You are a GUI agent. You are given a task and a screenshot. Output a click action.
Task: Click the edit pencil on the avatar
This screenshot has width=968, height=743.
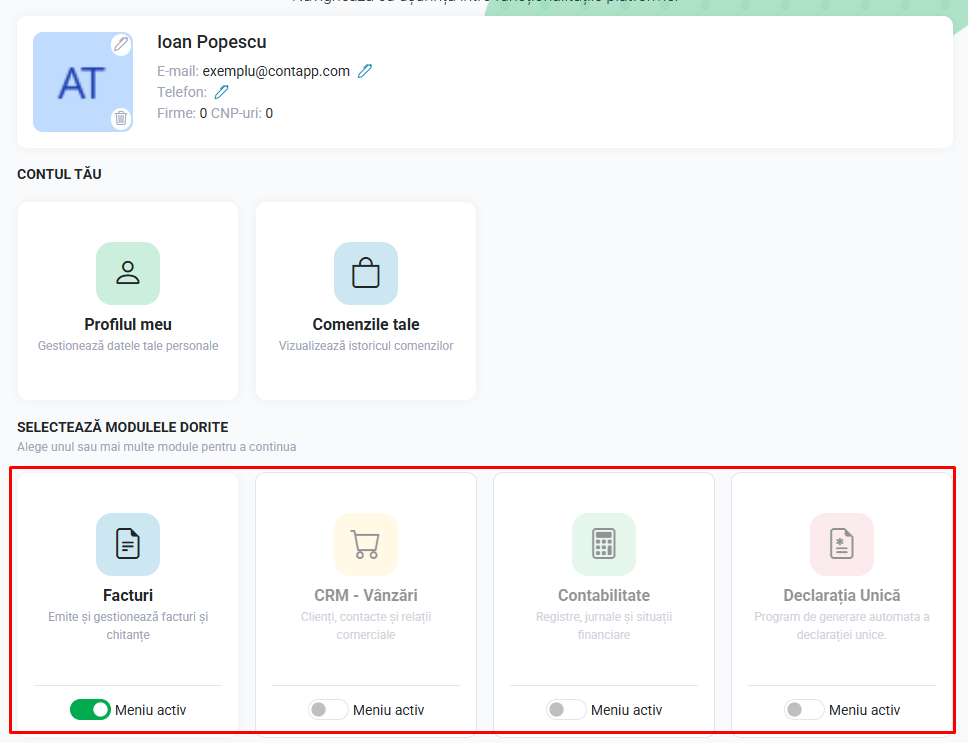tap(121, 44)
